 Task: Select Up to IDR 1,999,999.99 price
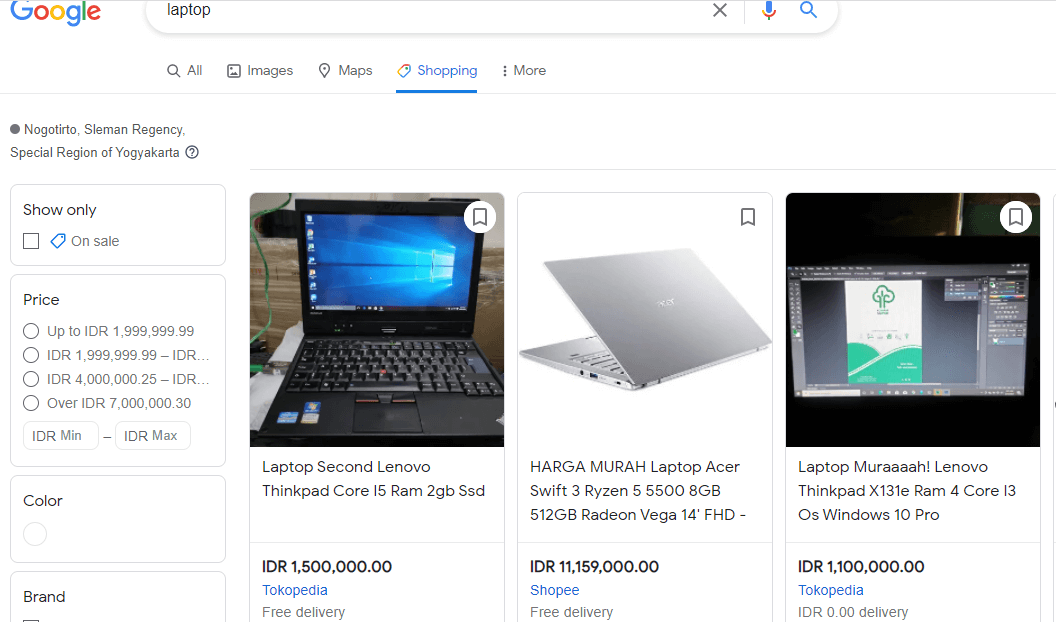(x=31, y=331)
